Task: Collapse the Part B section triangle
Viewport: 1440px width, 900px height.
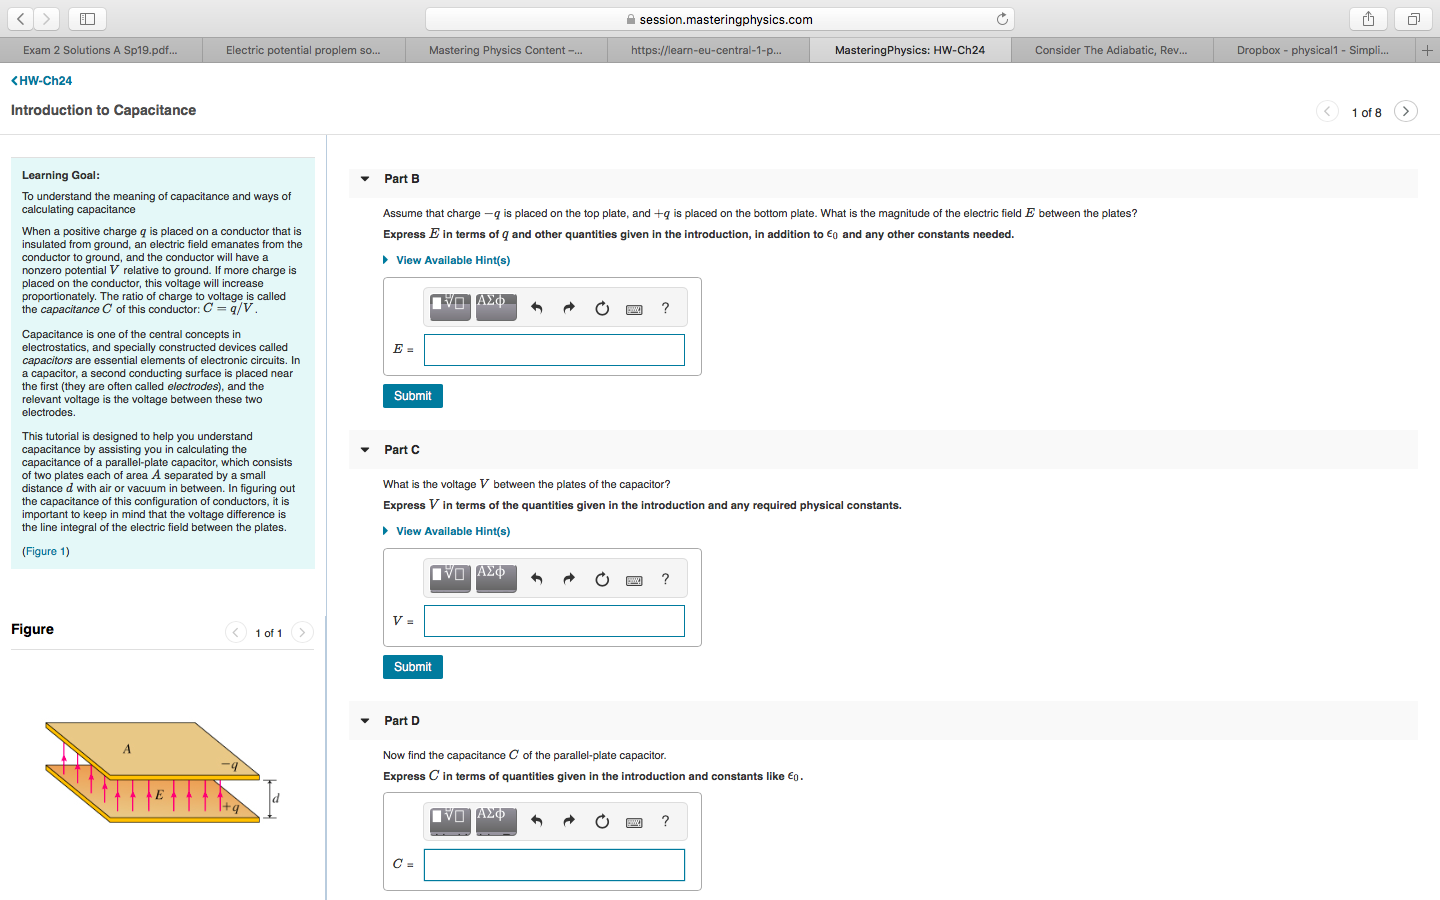Action: pos(365,178)
